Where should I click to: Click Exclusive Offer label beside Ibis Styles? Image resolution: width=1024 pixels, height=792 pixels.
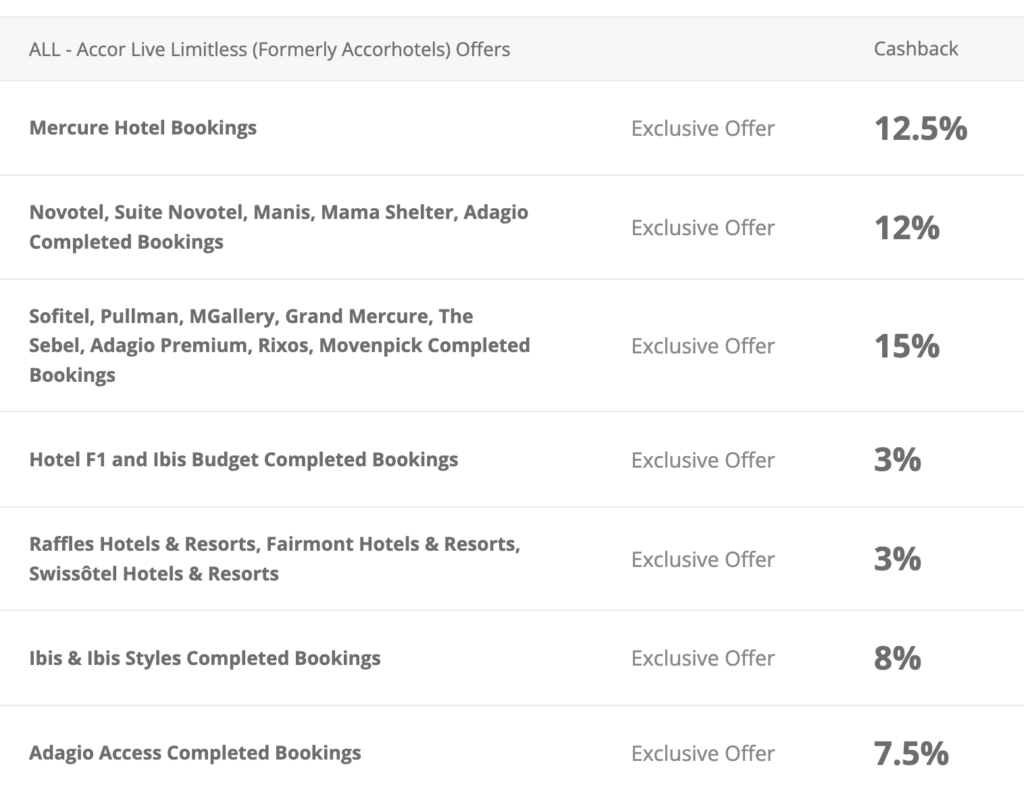coord(703,658)
